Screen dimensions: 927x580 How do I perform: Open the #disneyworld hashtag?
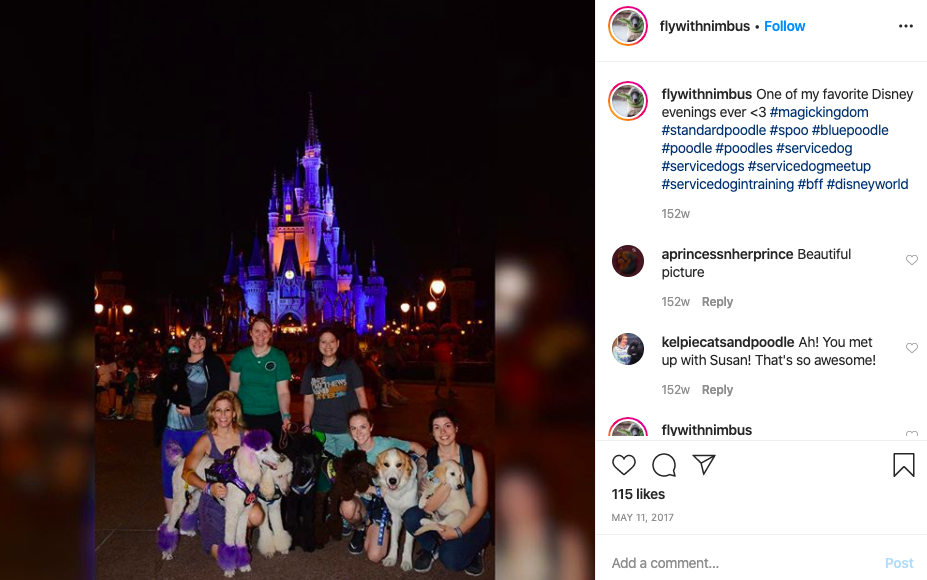pyautogui.click(x=867, y=184)
